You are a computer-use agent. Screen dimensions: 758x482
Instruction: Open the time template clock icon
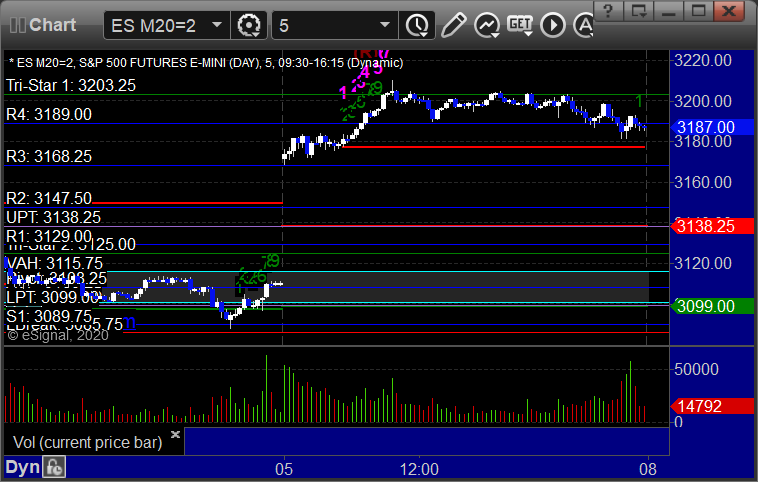(x=417, y=25)
